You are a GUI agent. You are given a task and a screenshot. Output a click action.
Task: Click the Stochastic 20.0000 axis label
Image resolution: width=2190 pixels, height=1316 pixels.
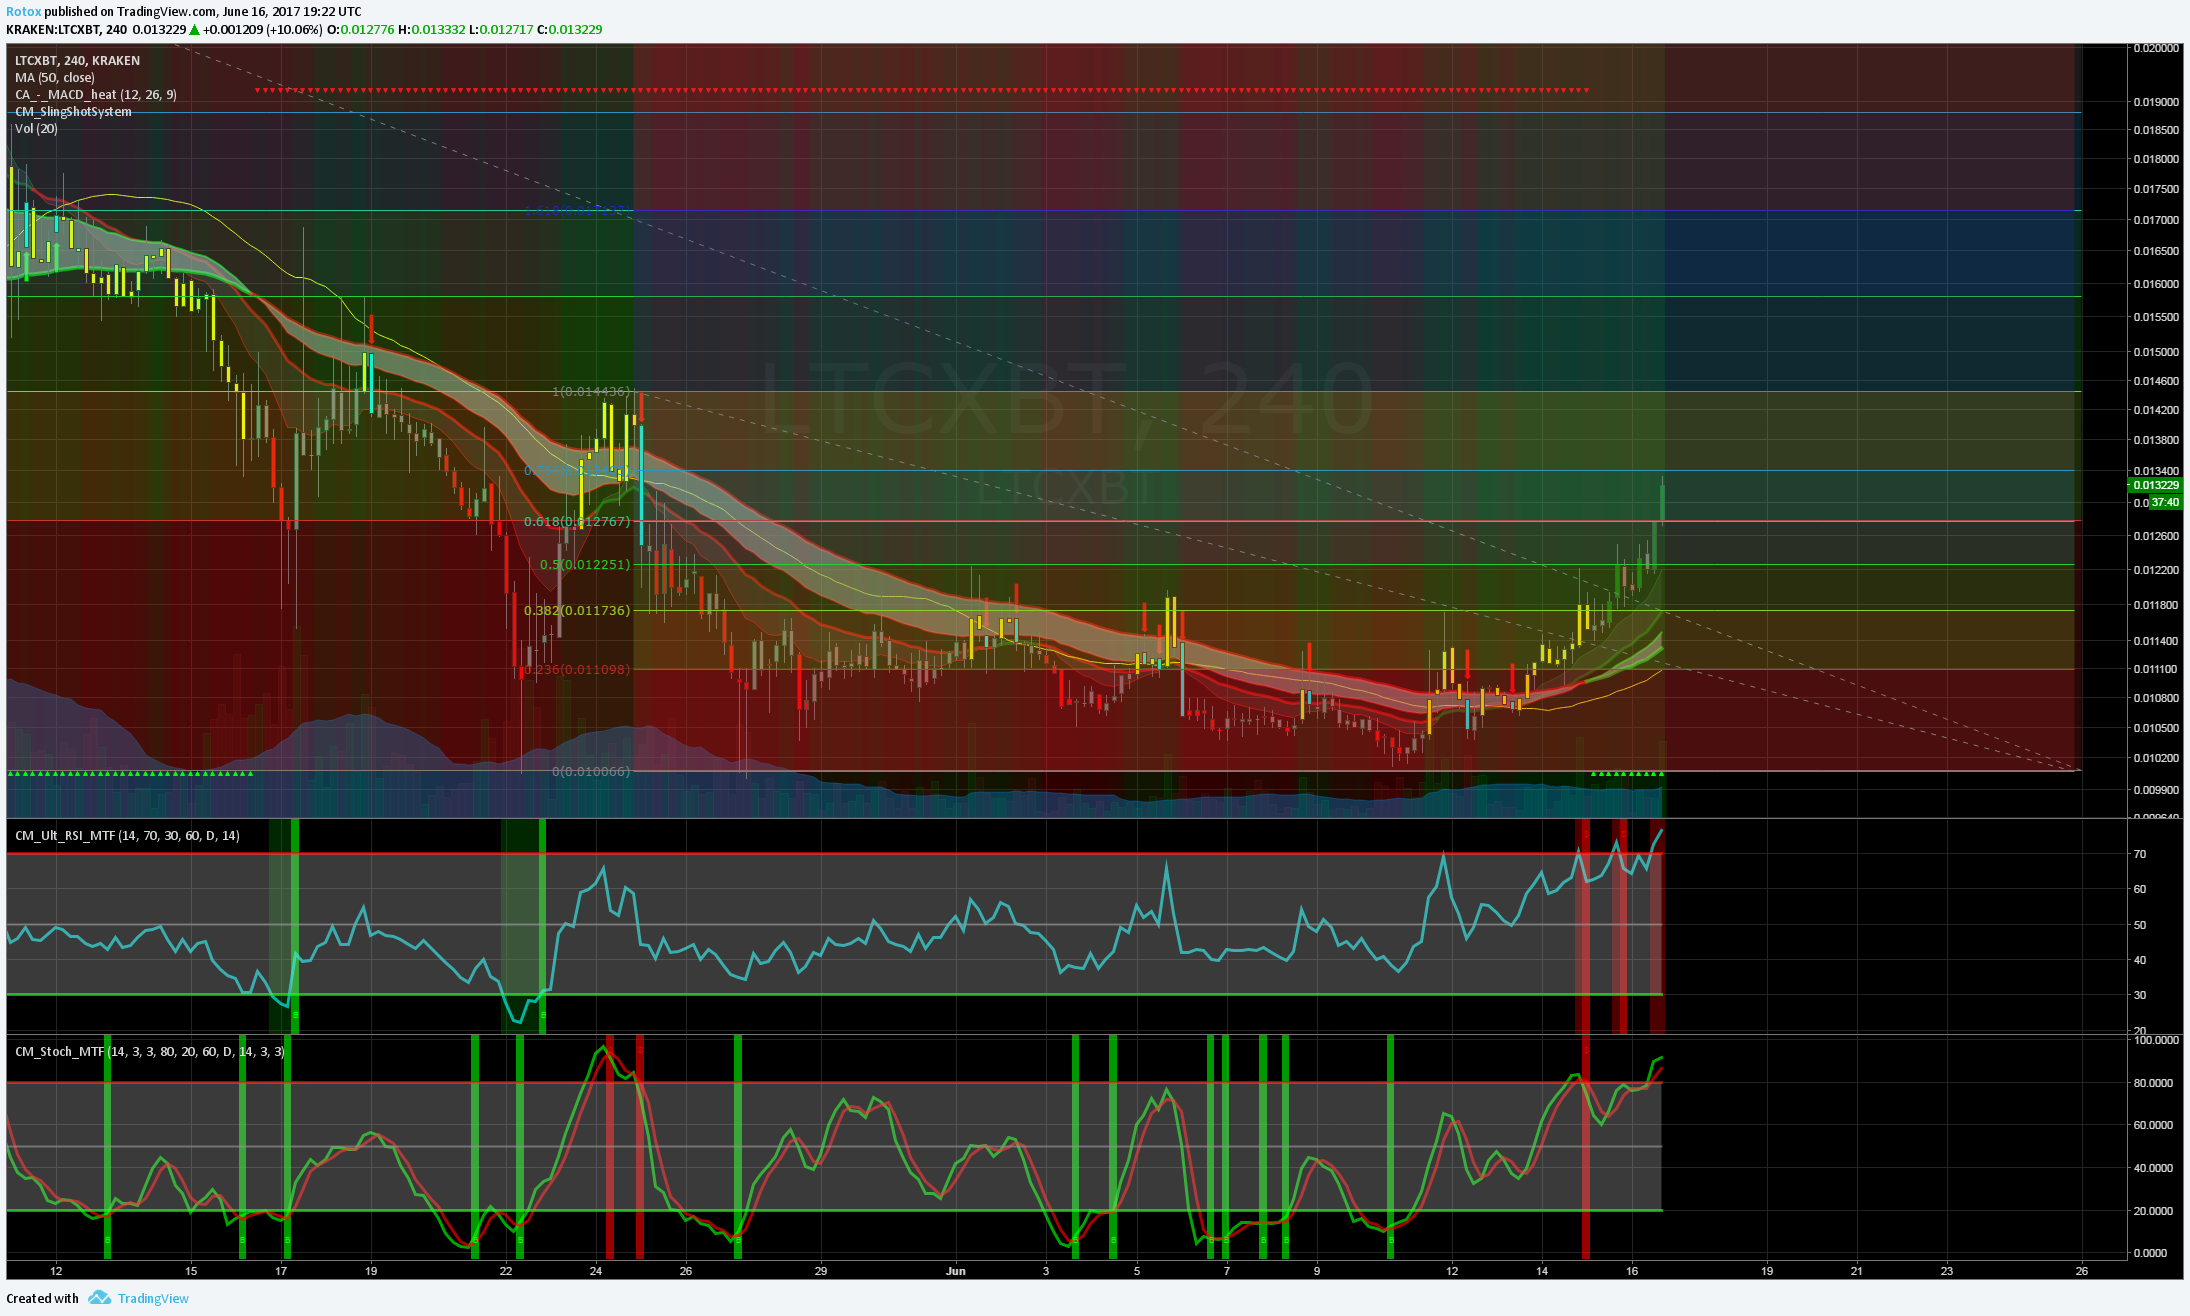point(2153,1211)
